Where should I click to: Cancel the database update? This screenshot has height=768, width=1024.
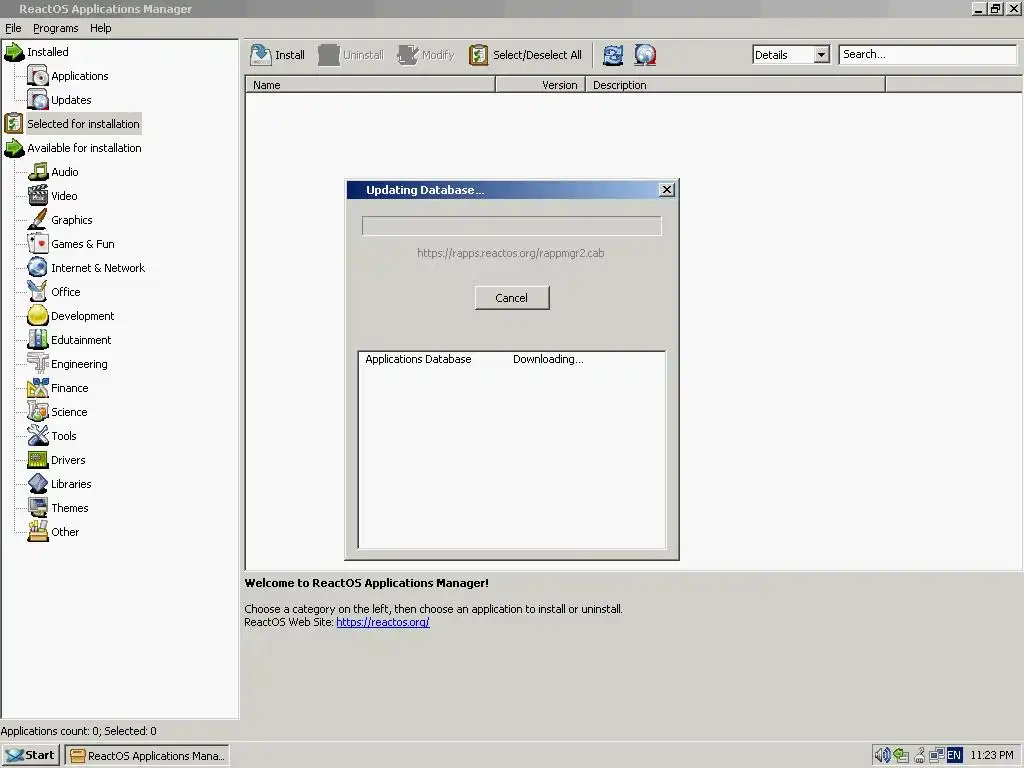pos(512,298)
